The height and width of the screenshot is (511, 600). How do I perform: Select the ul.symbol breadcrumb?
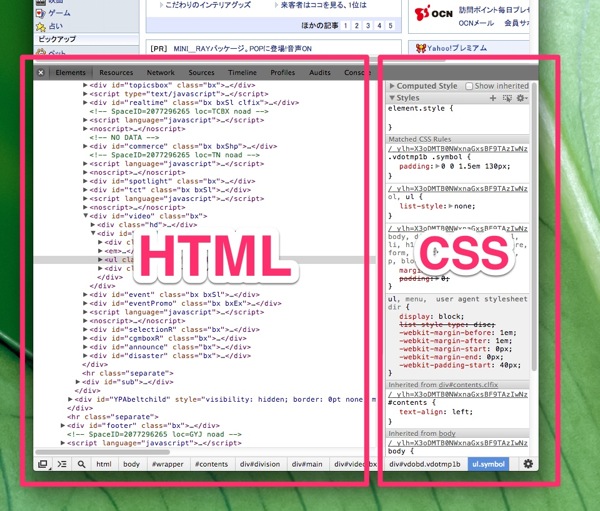(x=488, y=464)
